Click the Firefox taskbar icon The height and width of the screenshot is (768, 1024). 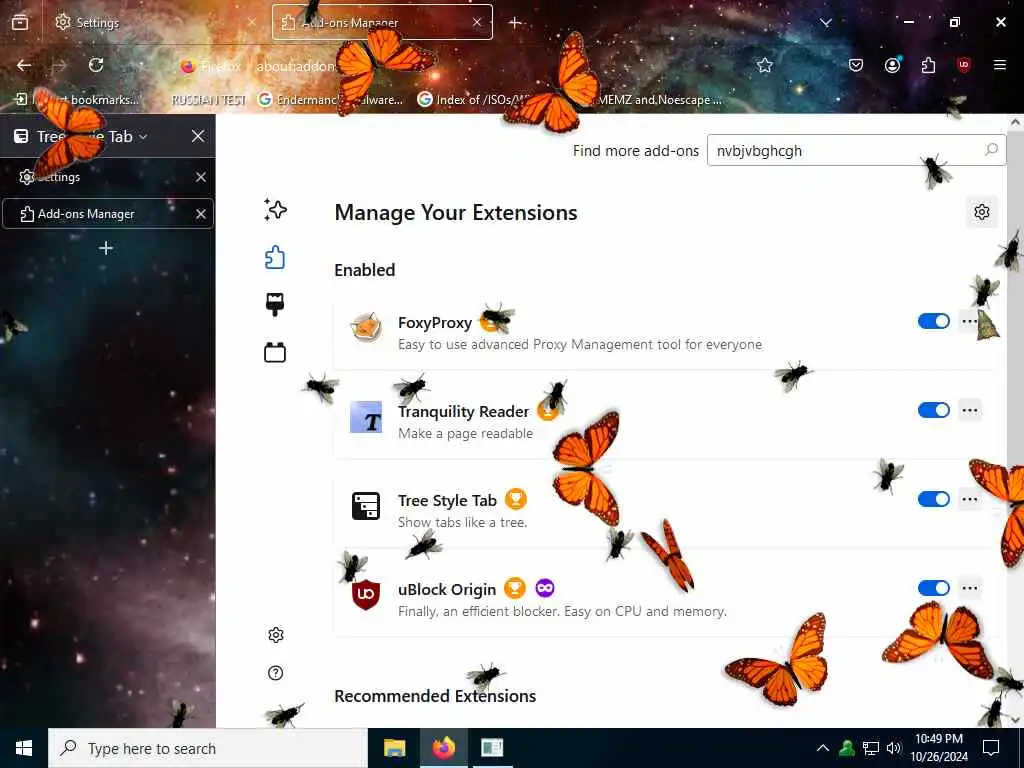pyautogui.click(x=443, y=748)
